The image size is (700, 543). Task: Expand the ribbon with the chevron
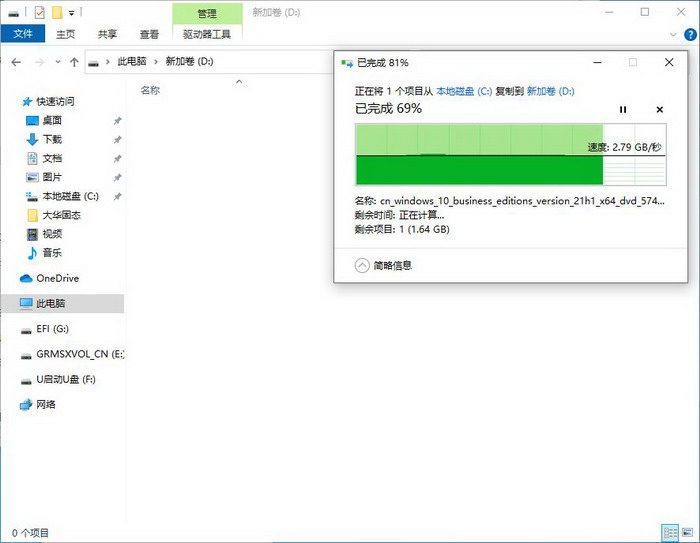click(x=671, y=33)
